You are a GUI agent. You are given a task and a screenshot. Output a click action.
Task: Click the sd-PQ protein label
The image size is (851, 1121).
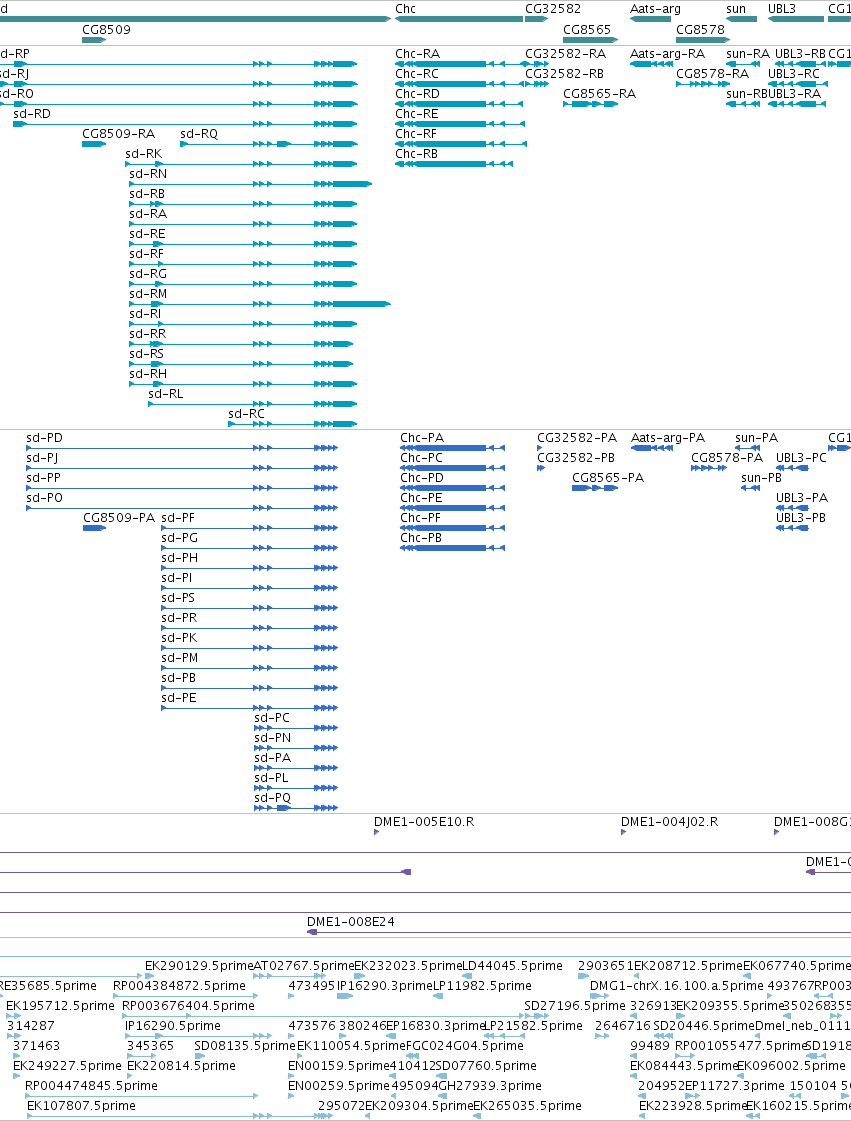(x=272, y=799)
